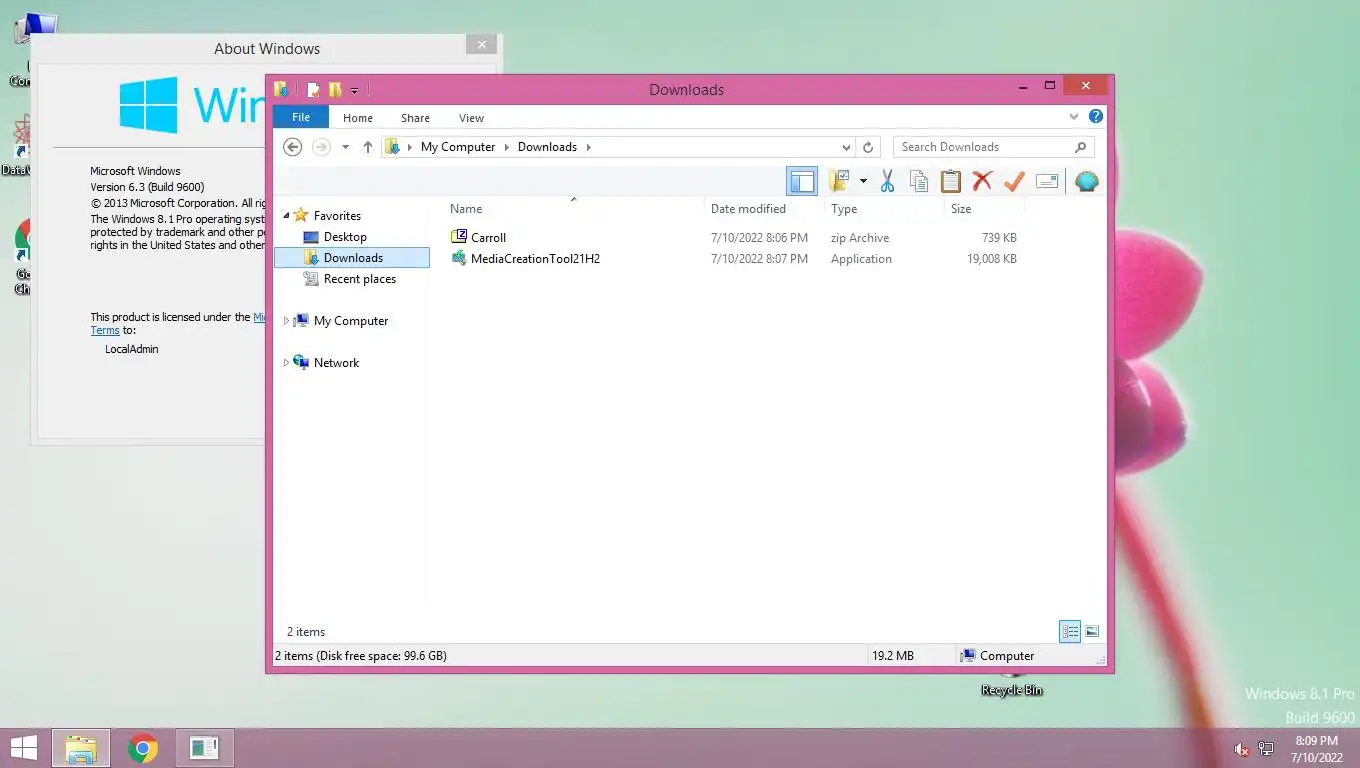Expand the My Computer tree node arrow
The width and height of the screenshot is (1360, 768).
[x=286, y=321]
